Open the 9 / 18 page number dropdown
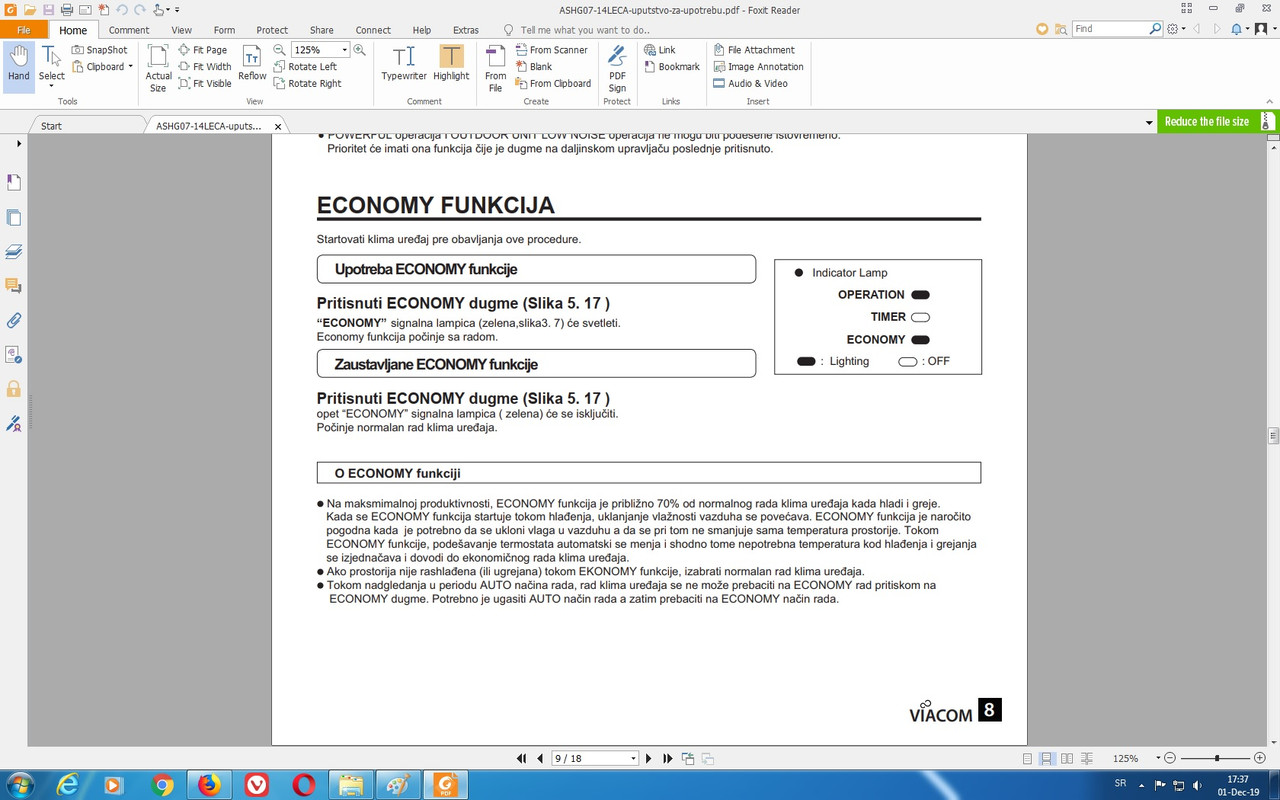Screen dimensions: 1280x800 pos(633,759)
